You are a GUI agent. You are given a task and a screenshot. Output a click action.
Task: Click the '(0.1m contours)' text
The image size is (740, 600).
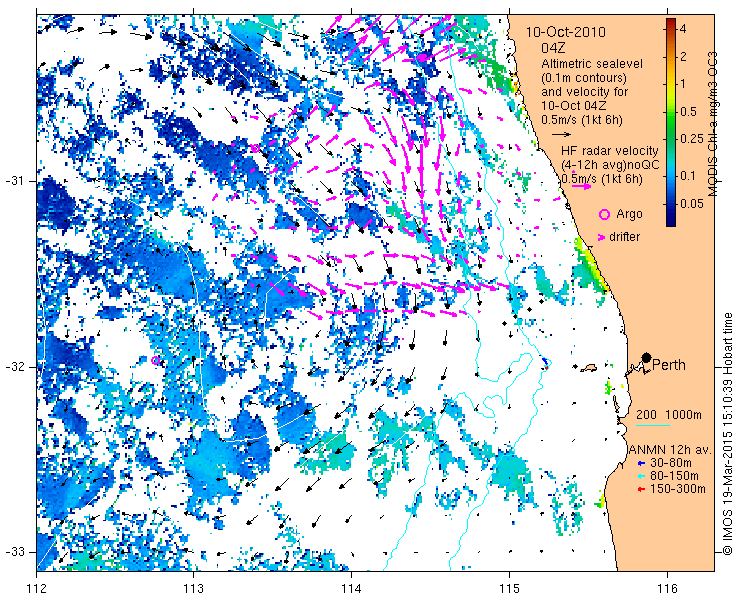click(x=584, y=77)
